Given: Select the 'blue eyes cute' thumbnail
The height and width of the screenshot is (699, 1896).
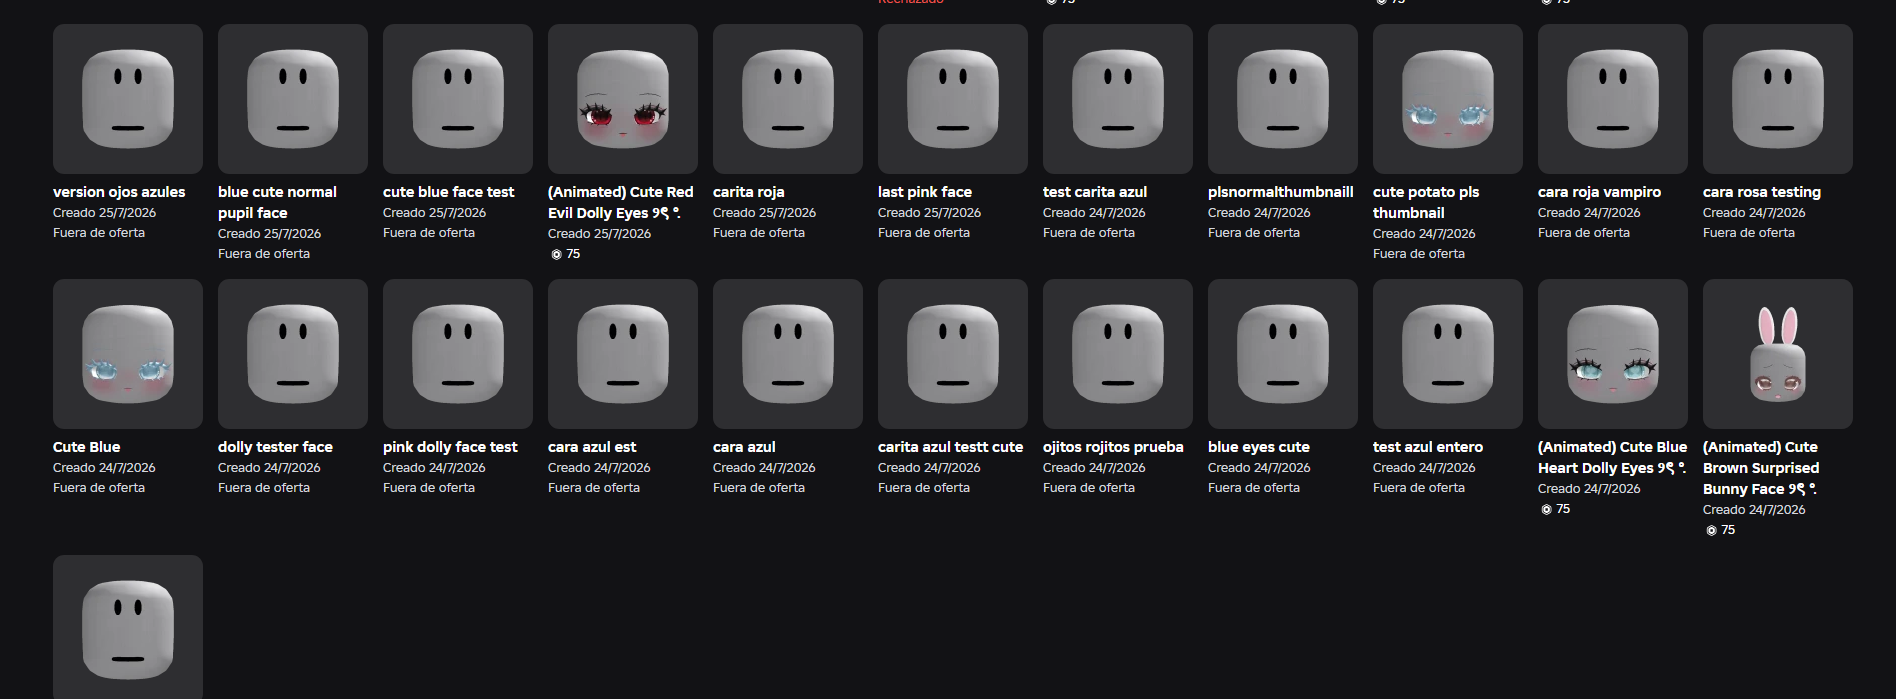Looking at the screenshot, I should coord(1283,354).
